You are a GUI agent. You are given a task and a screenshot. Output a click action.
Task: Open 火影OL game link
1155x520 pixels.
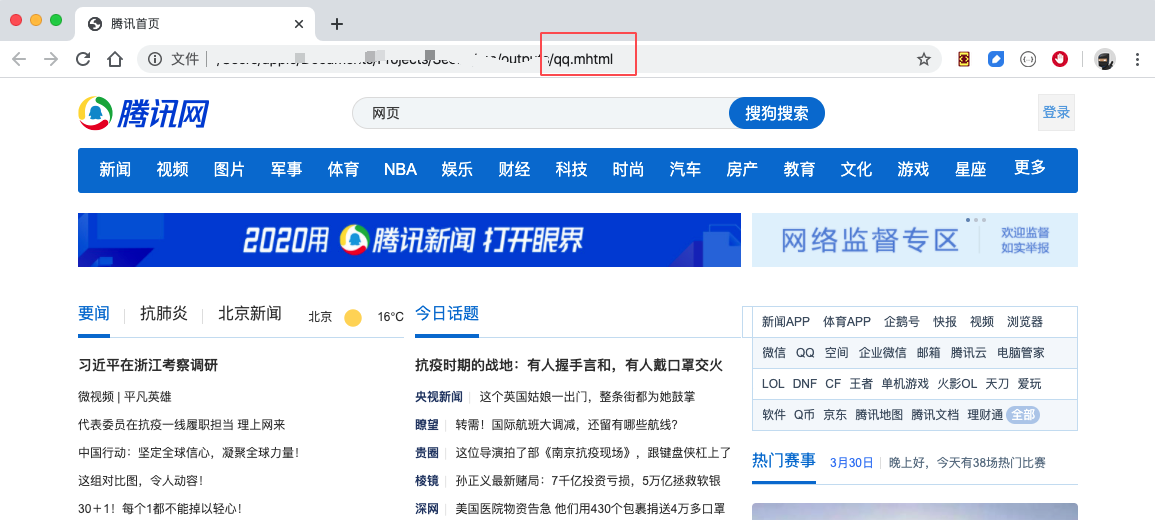point(958,384)
